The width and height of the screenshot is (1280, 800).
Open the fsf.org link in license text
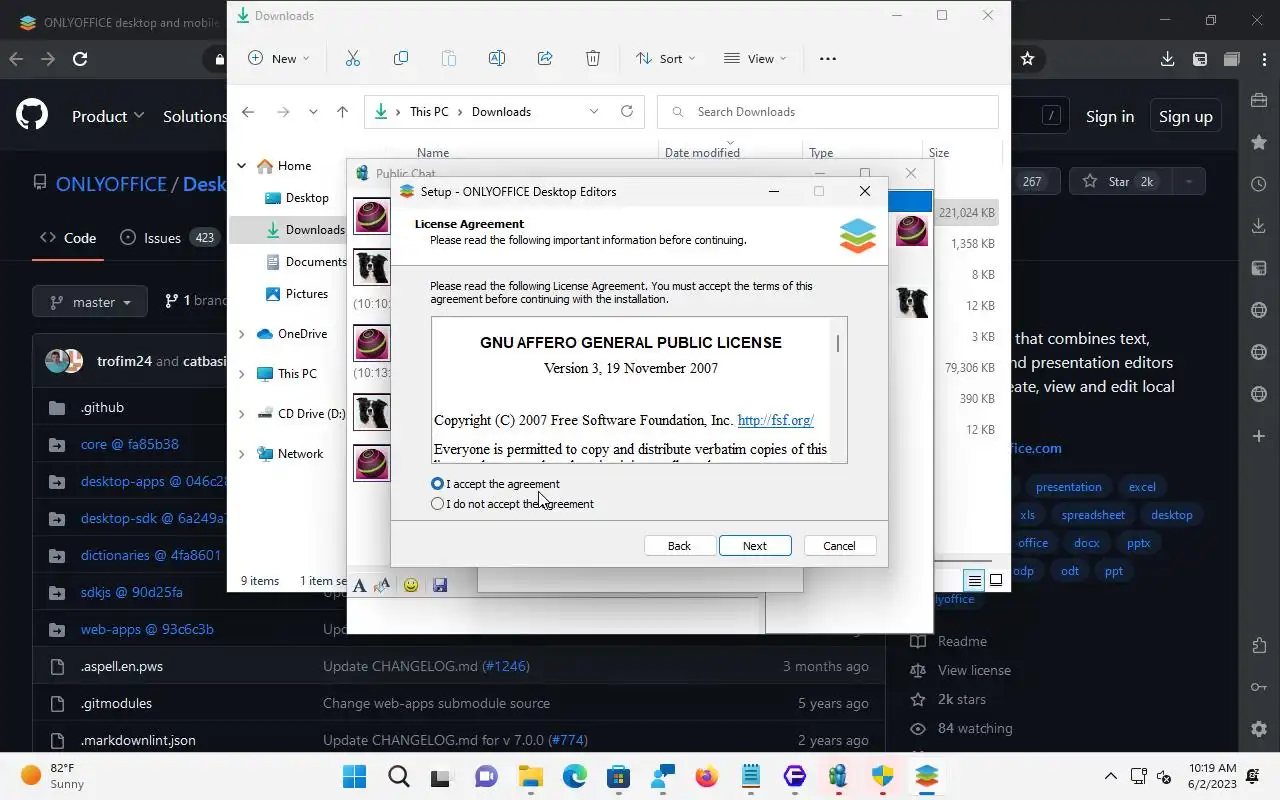[775, 420]
